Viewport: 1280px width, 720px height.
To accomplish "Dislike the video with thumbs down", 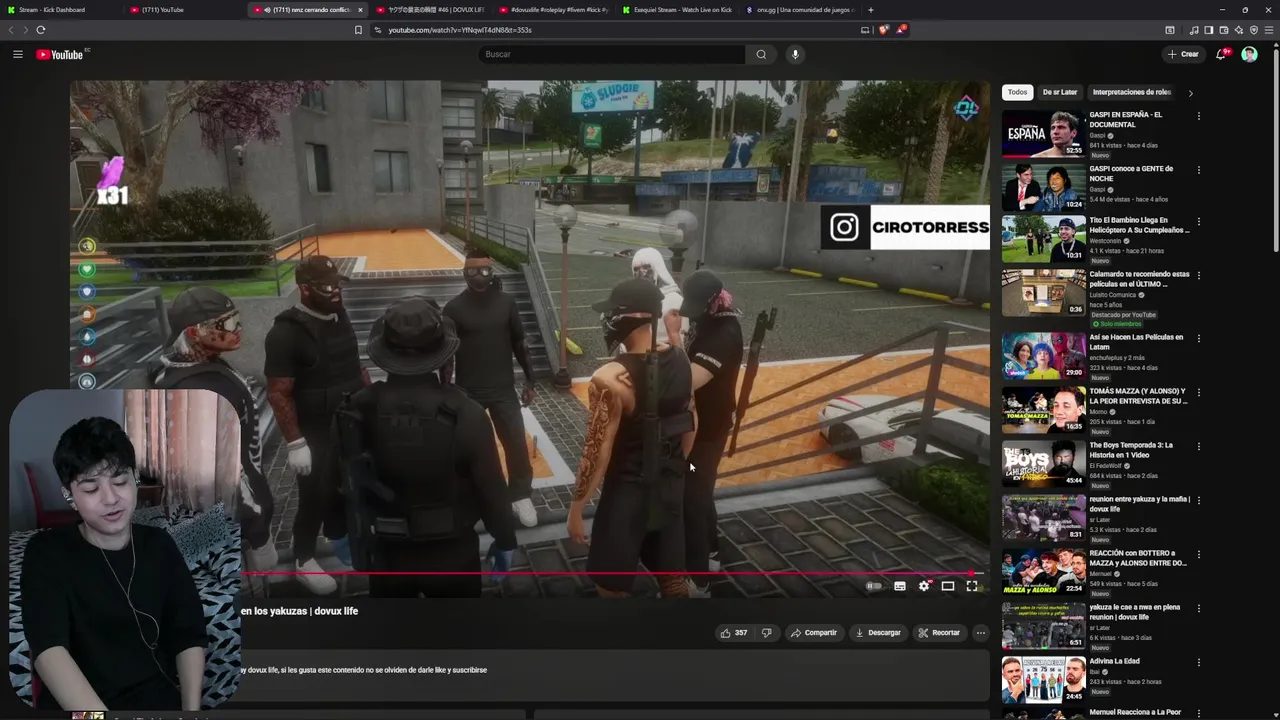I will [766, 633].
